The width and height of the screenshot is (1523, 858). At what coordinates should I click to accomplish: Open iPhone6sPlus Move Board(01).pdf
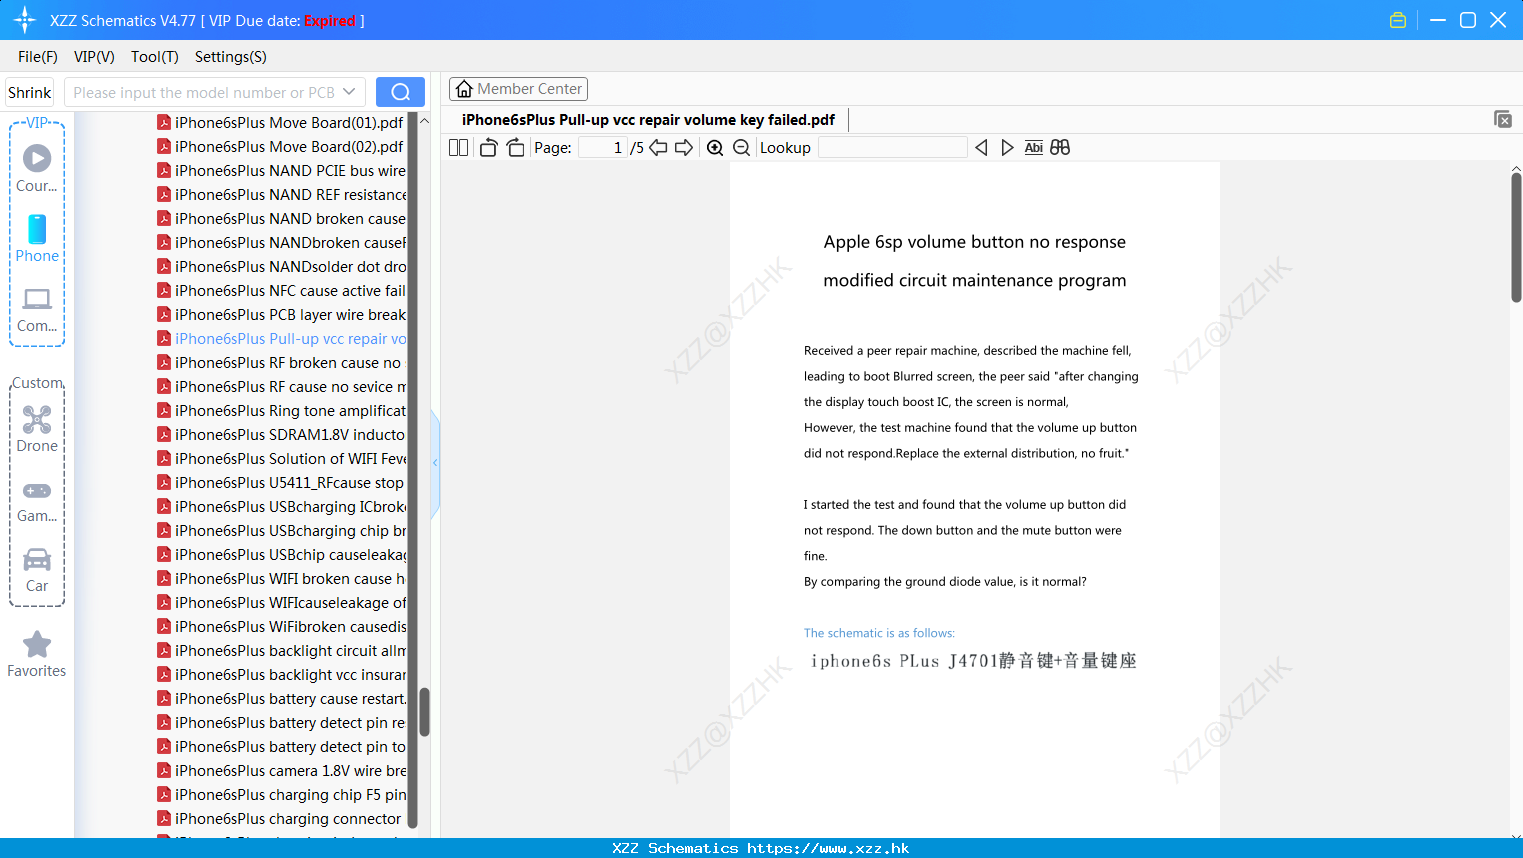pos(280,123)
